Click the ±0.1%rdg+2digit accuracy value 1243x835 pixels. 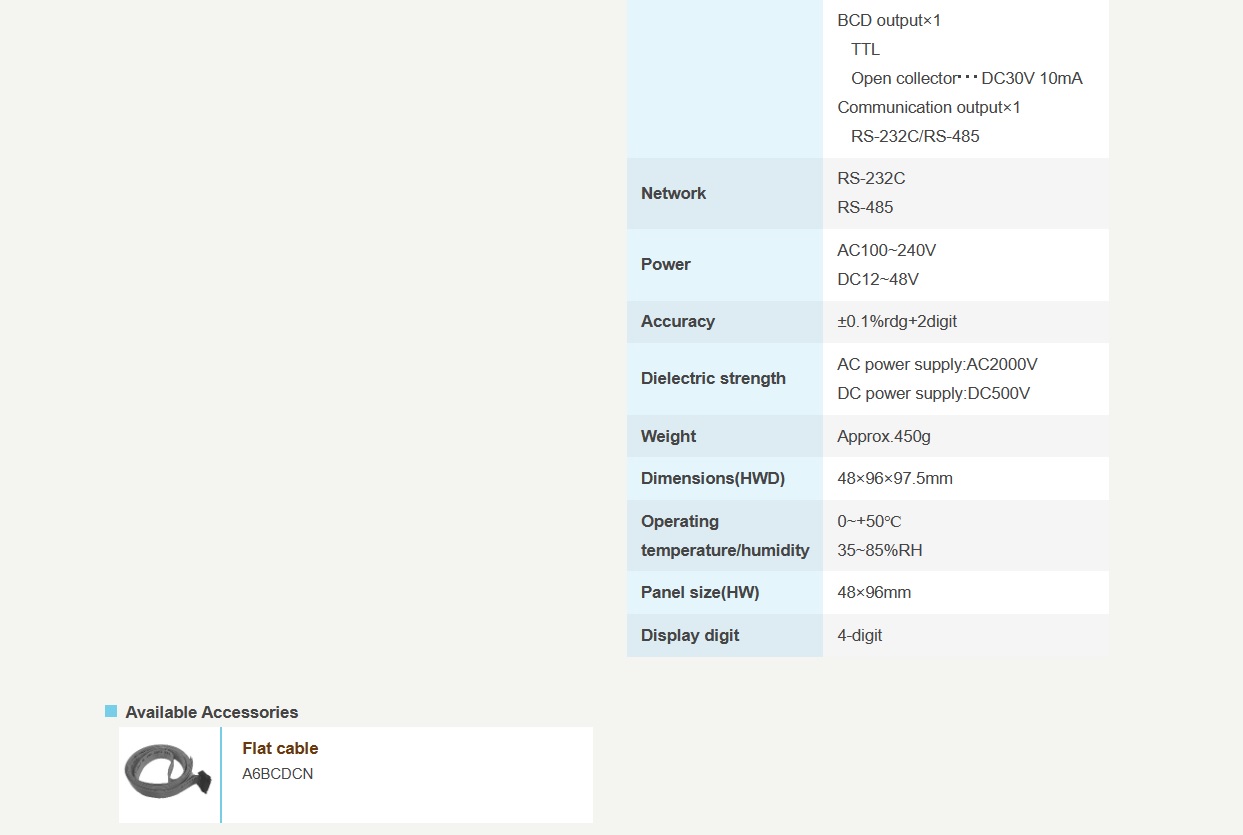897,321
